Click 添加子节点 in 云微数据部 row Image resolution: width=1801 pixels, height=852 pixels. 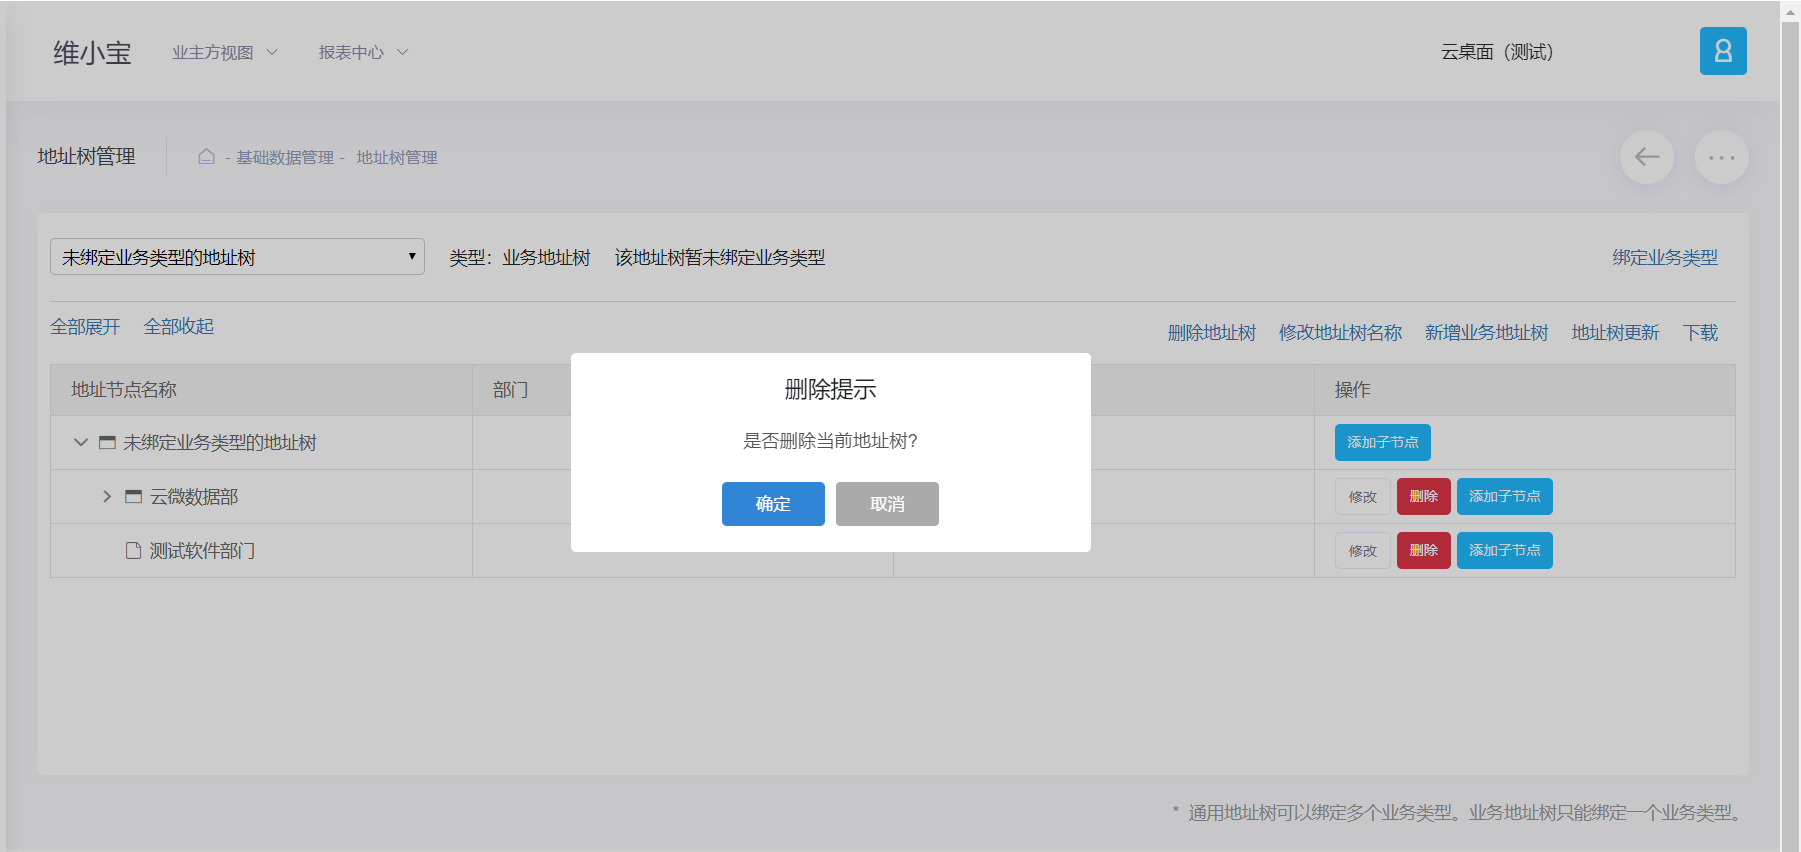1505,497
